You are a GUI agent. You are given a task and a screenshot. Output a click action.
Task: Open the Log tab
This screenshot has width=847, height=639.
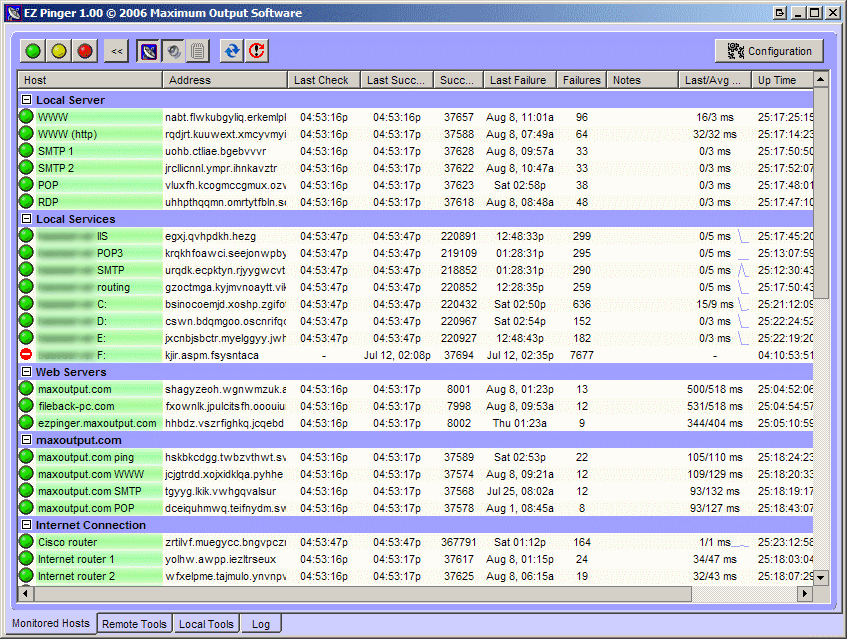260,624
